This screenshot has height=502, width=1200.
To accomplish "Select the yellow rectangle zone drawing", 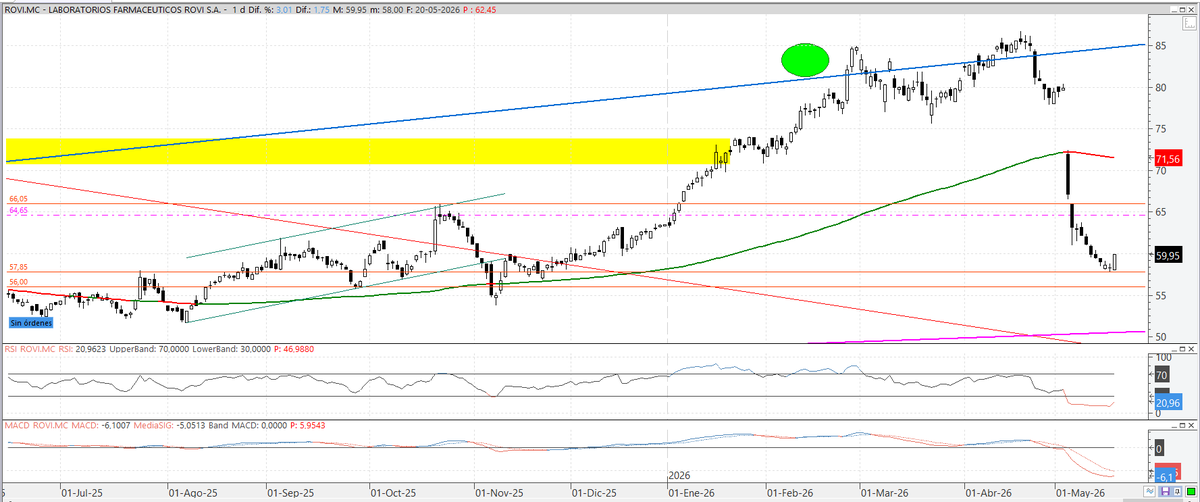I will pyautogui.click(x=368, y=151).
